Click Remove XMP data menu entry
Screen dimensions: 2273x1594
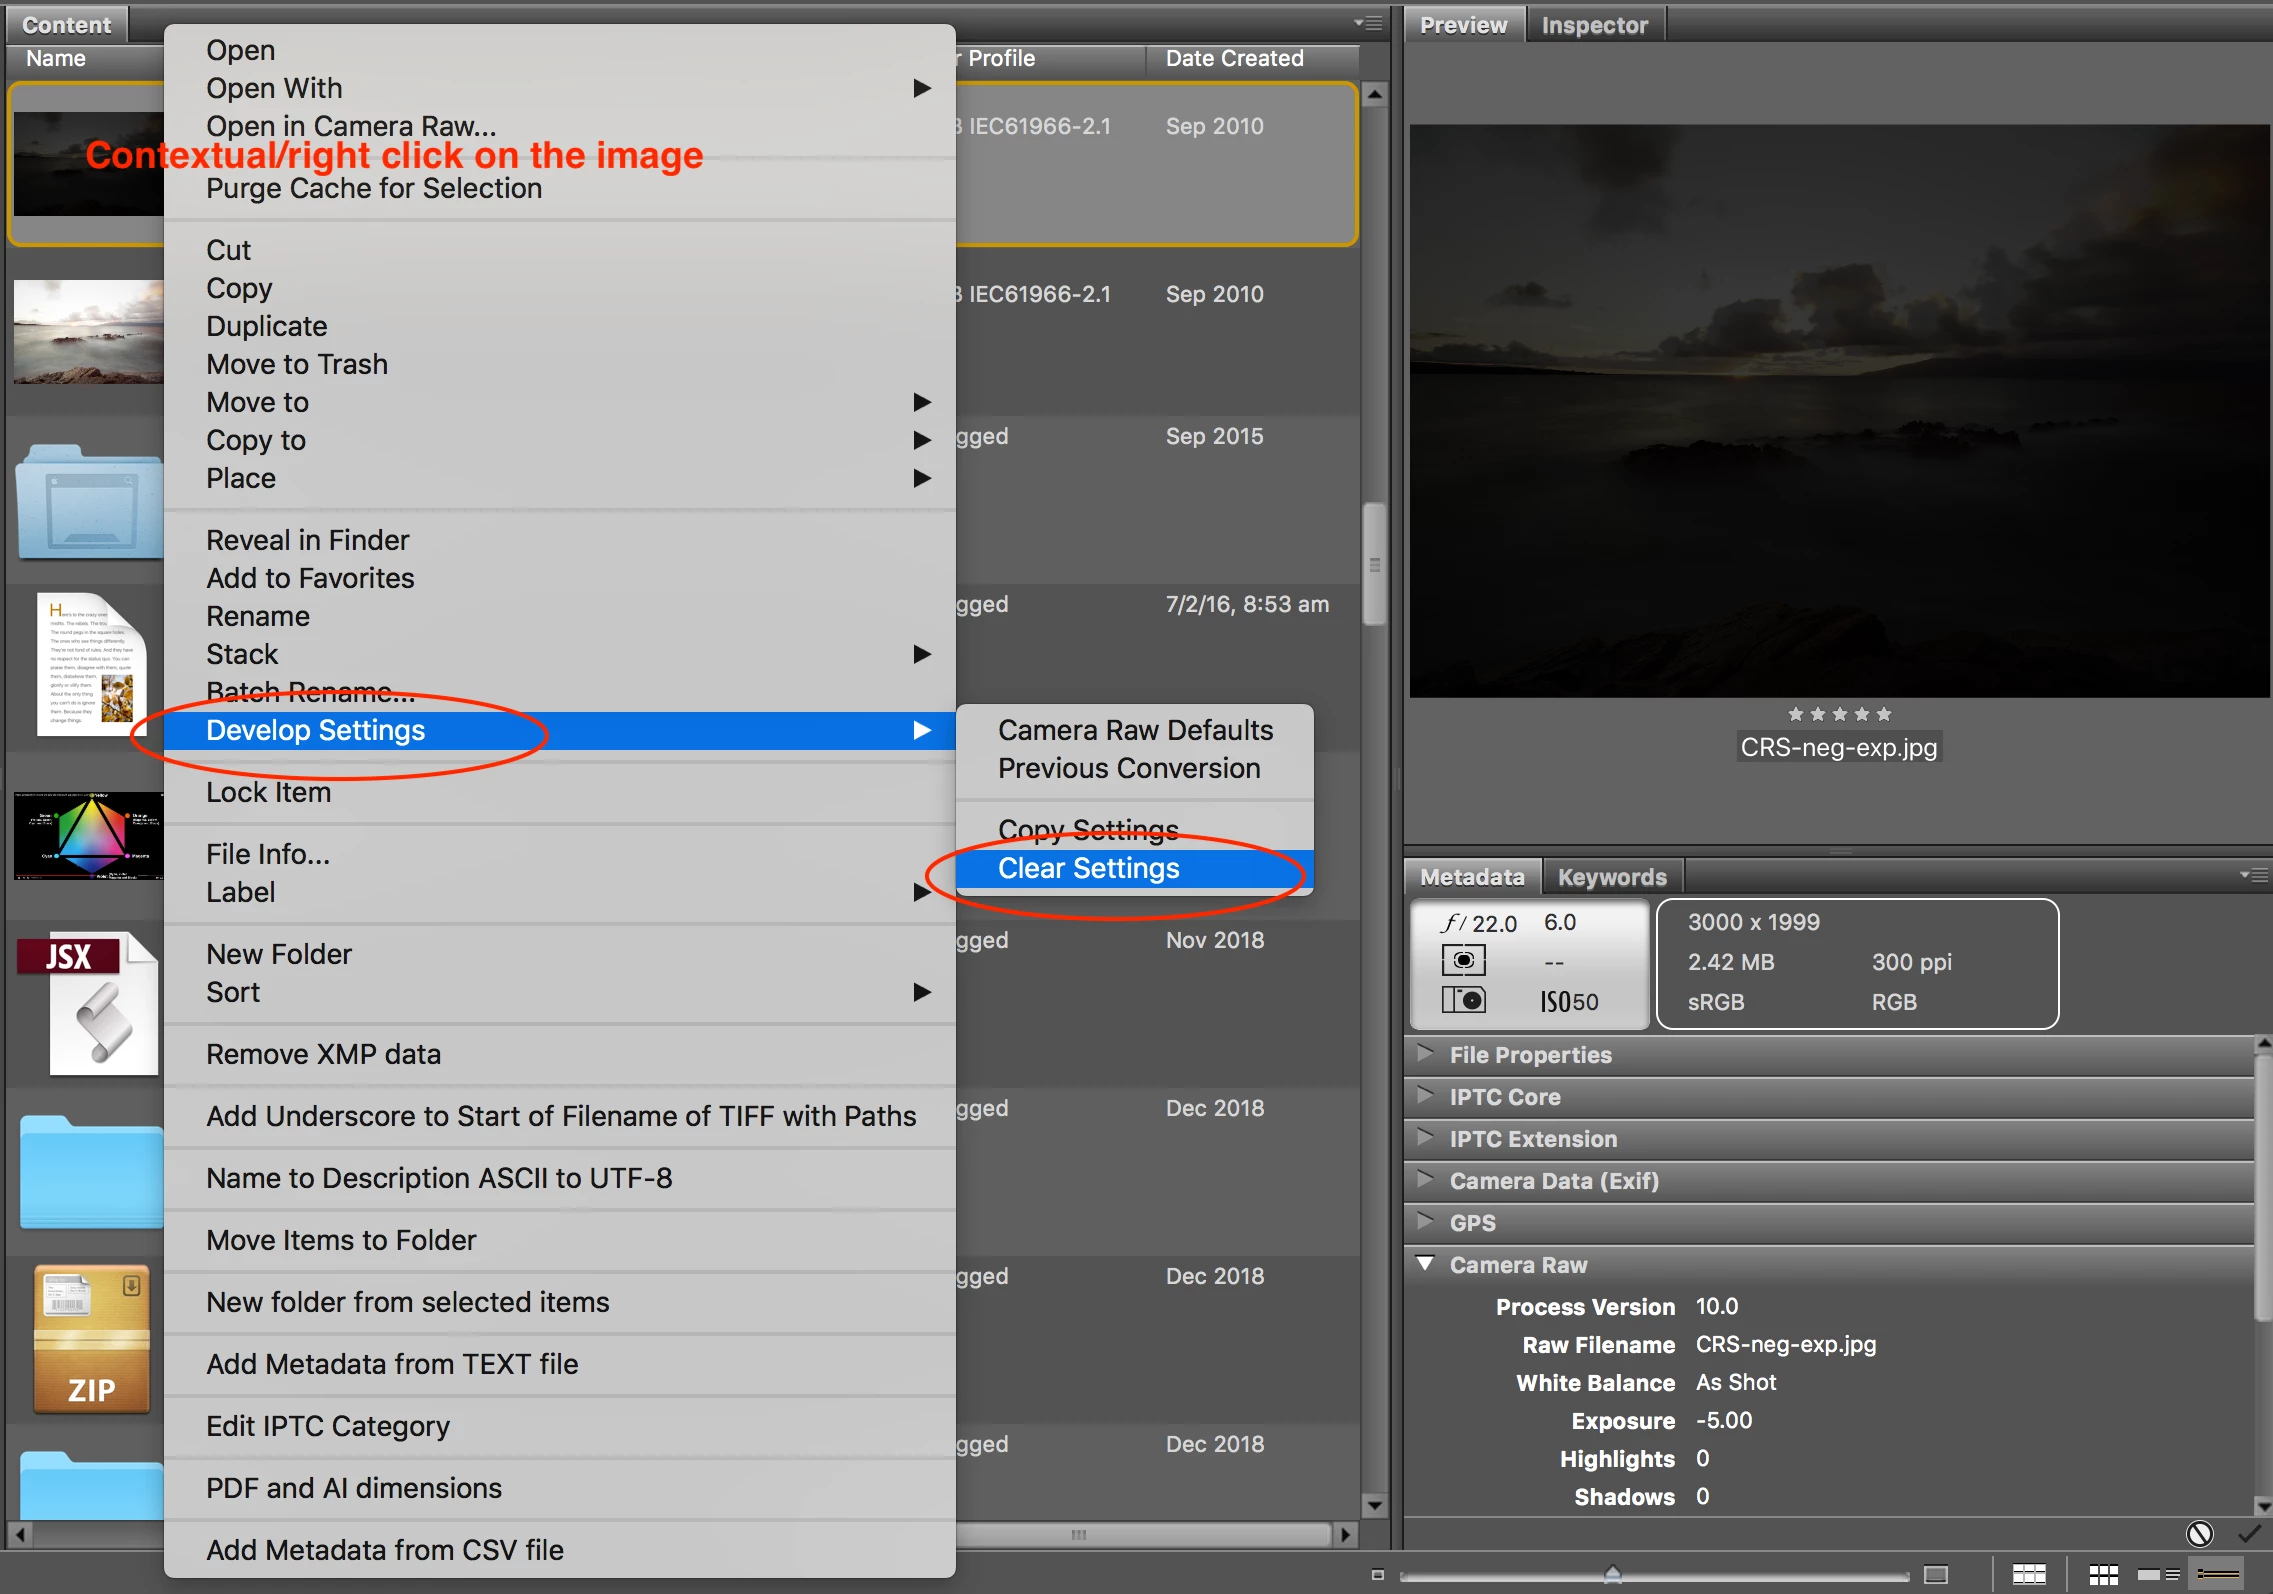[x=323, y=1054]
